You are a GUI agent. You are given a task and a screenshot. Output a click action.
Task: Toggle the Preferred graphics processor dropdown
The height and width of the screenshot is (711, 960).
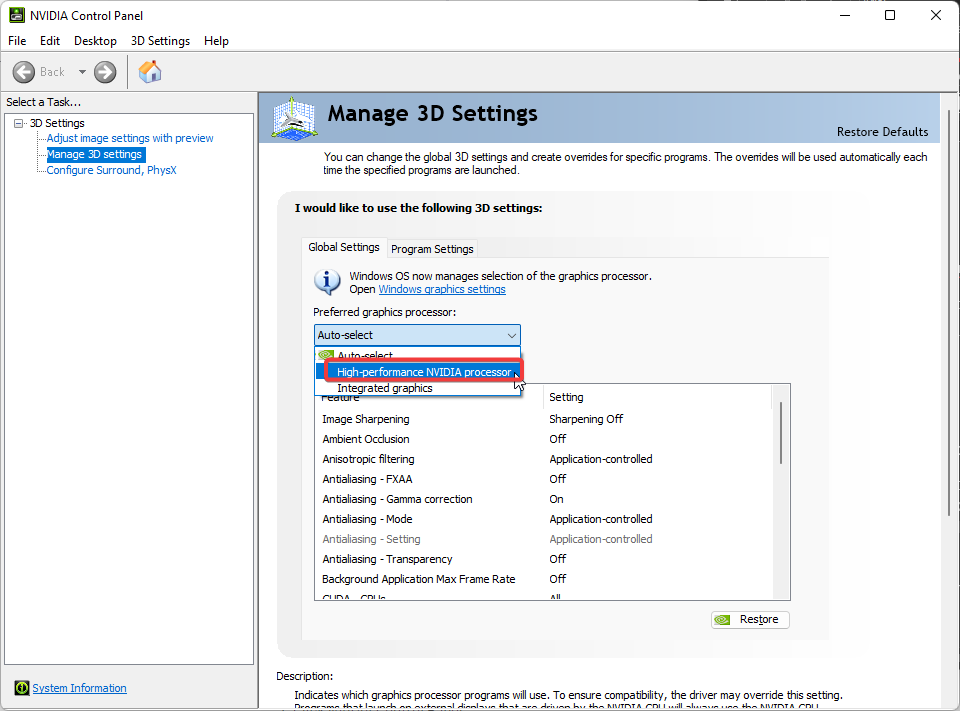pos(417,335)
